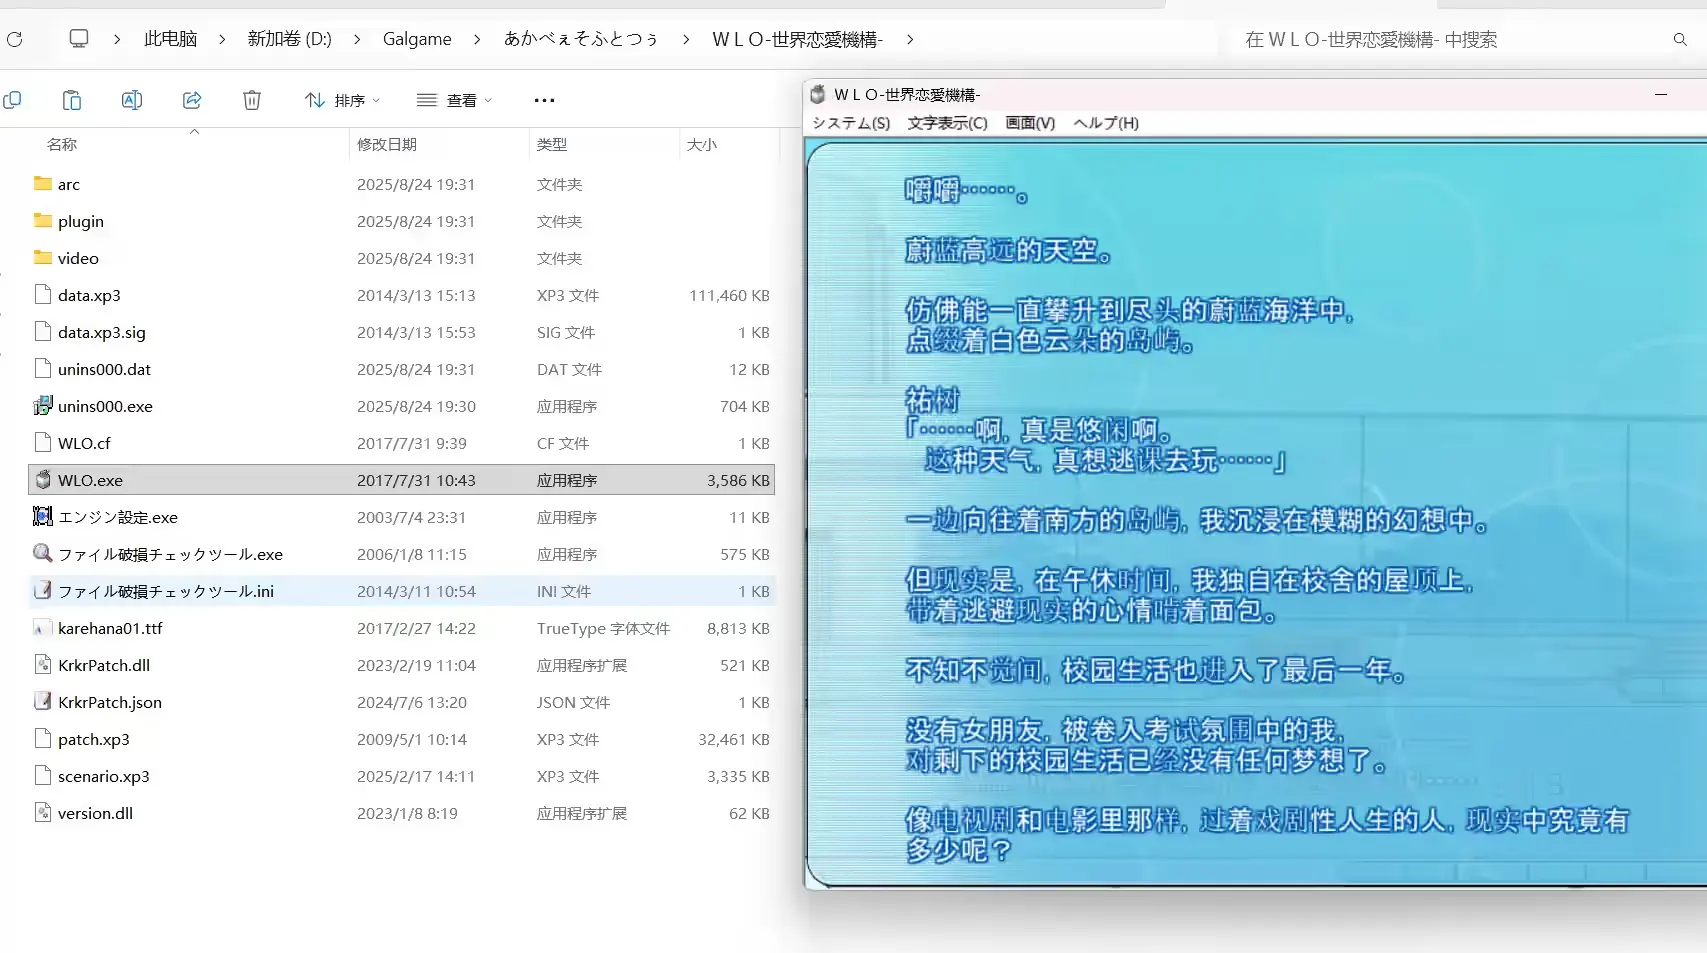Open the 文字表示(C) menu
The height and width of the screenshot is (953, 1707).
click(948, 123)
